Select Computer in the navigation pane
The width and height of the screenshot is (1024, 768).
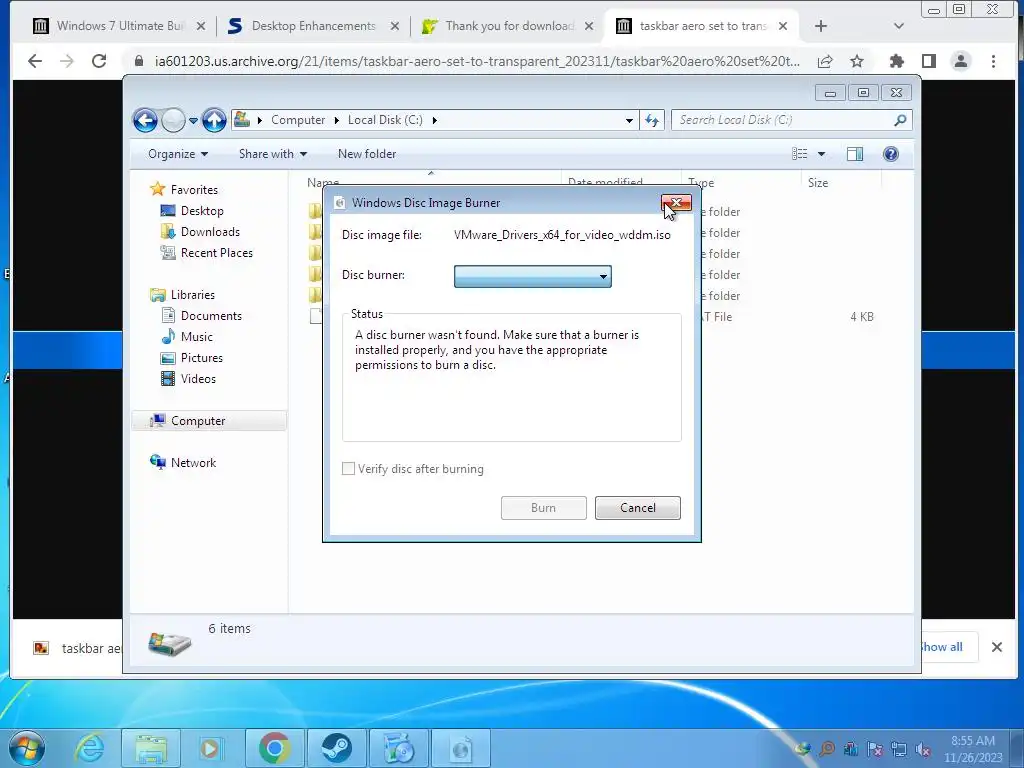point(209,421)
